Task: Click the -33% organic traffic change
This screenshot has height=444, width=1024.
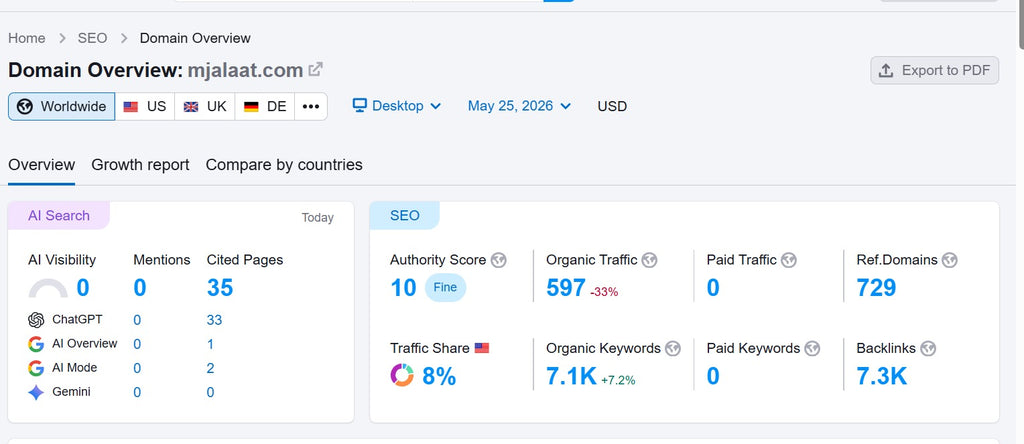Action: [x=604, y=293]
